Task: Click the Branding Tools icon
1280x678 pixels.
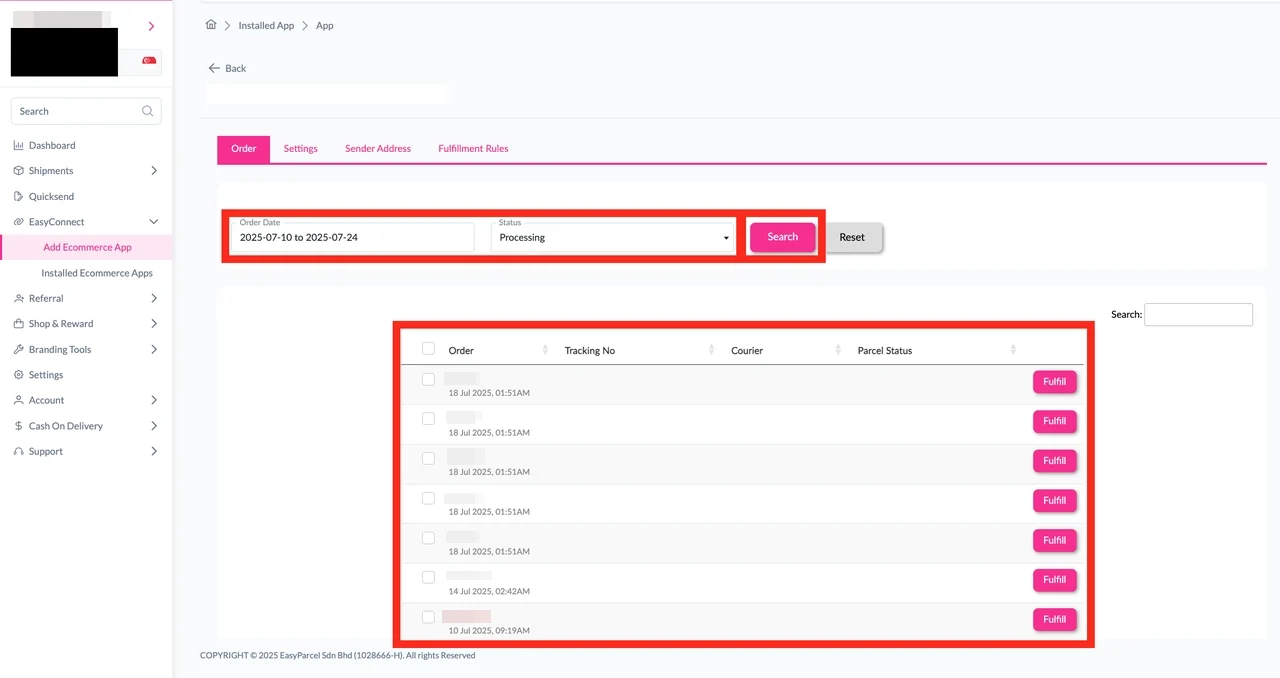Action: 21,349
